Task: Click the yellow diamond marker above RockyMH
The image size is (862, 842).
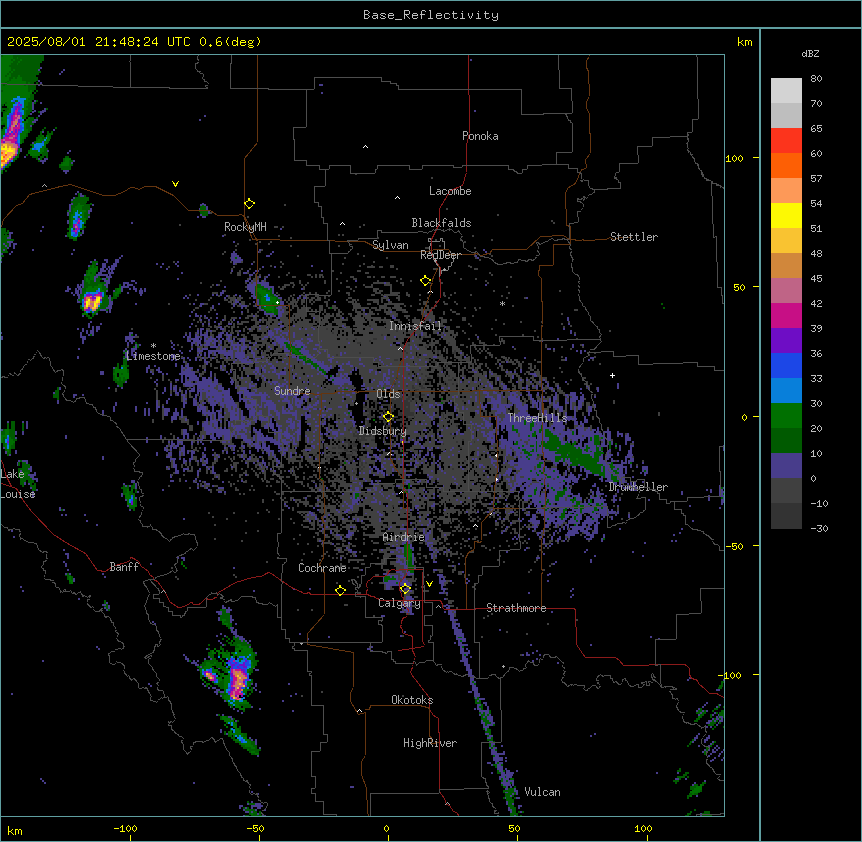Action: 250,204
